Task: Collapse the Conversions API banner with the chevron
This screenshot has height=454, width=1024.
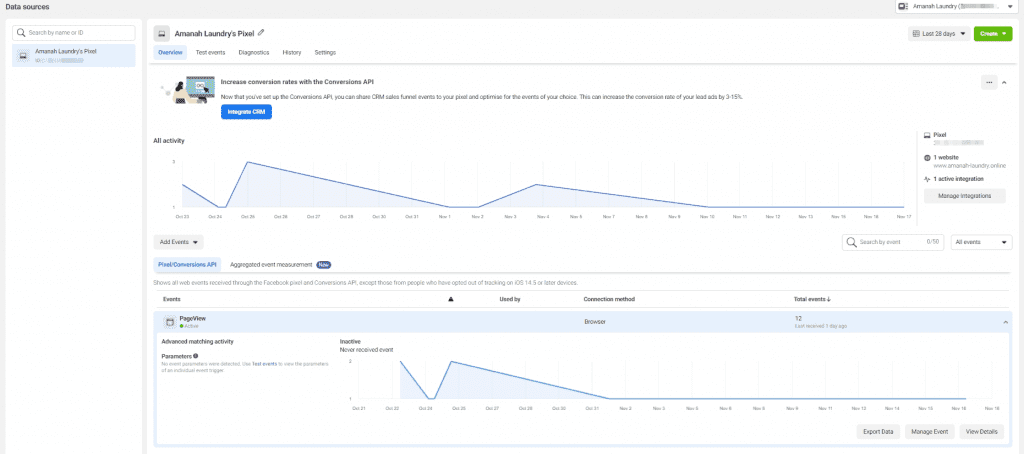Action: 1004,82
